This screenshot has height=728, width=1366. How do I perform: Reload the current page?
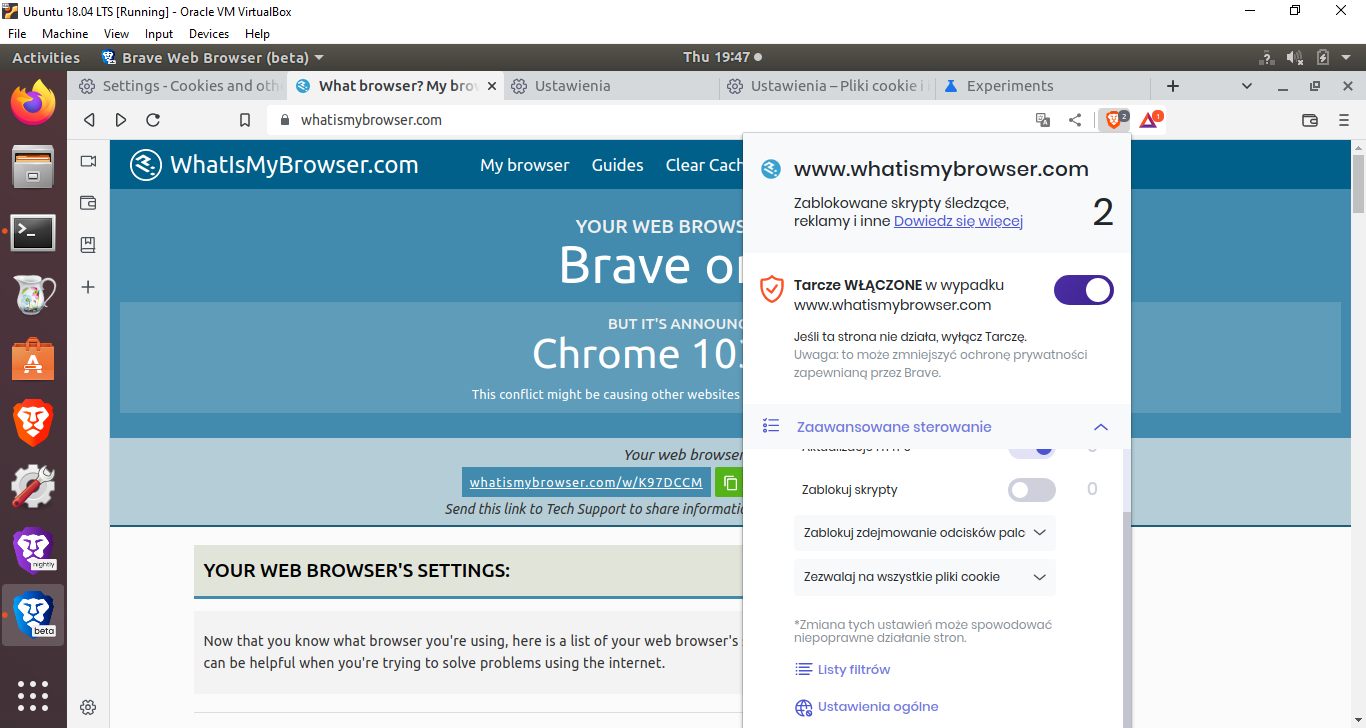[152, 119]
